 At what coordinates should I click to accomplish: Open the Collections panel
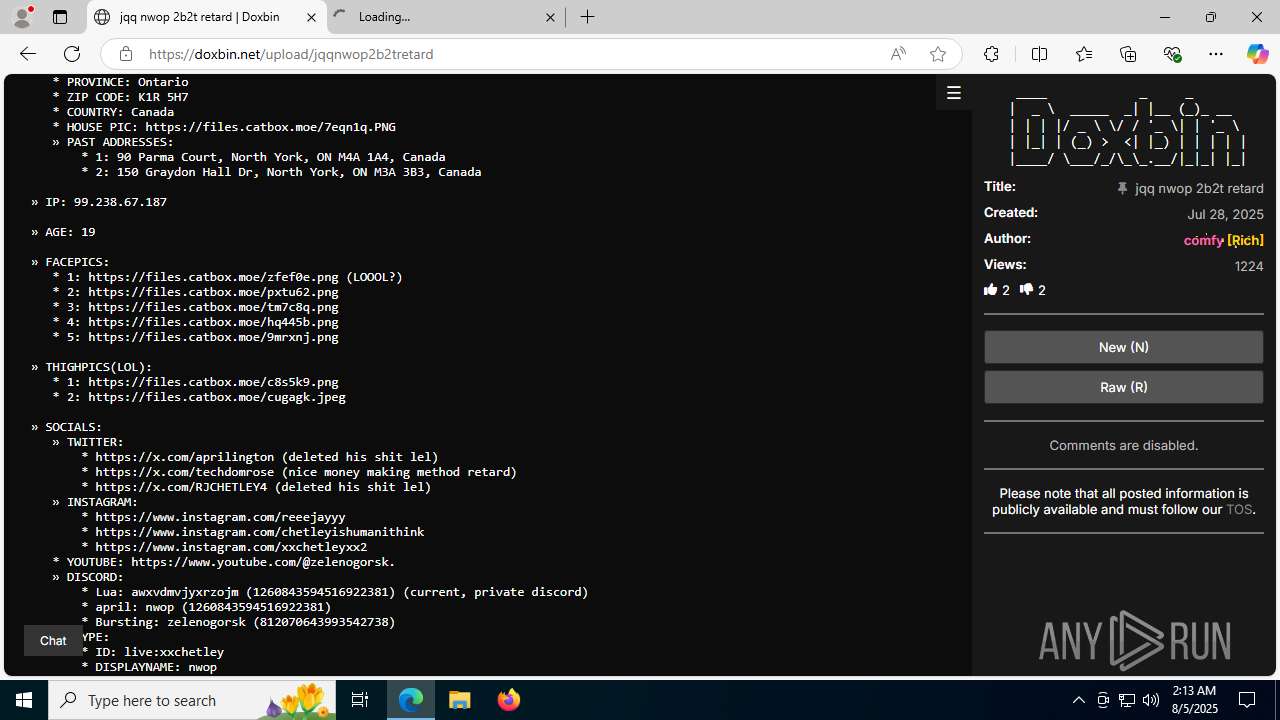(1128, 54)
